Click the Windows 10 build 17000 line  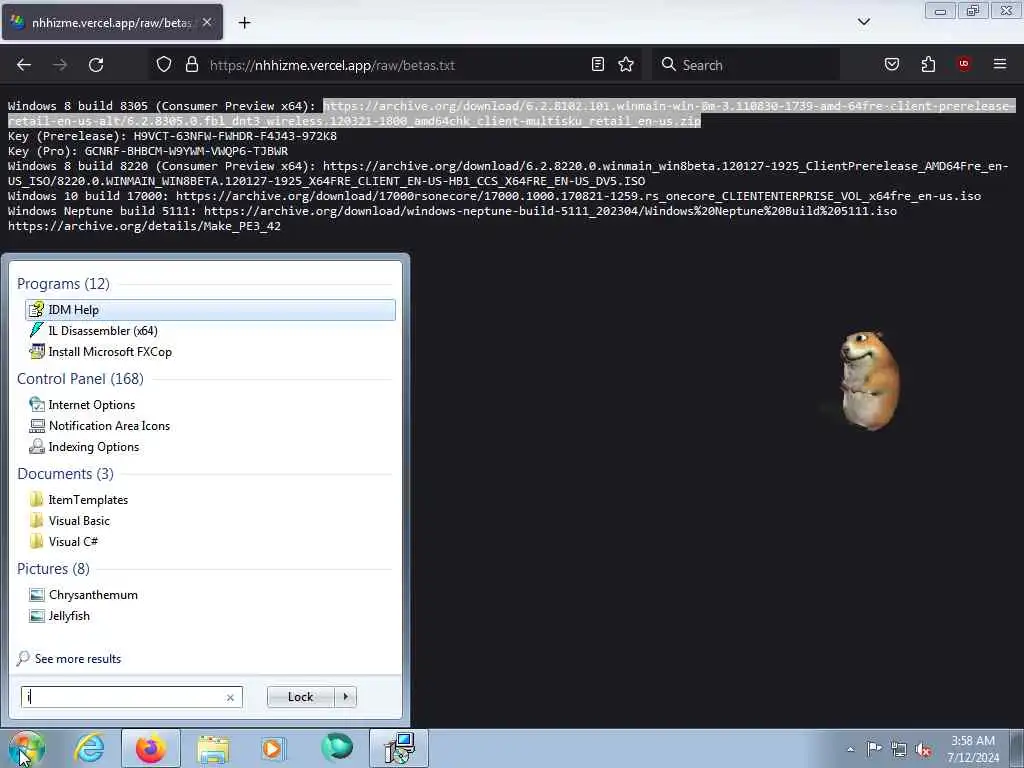click(494, 196)
